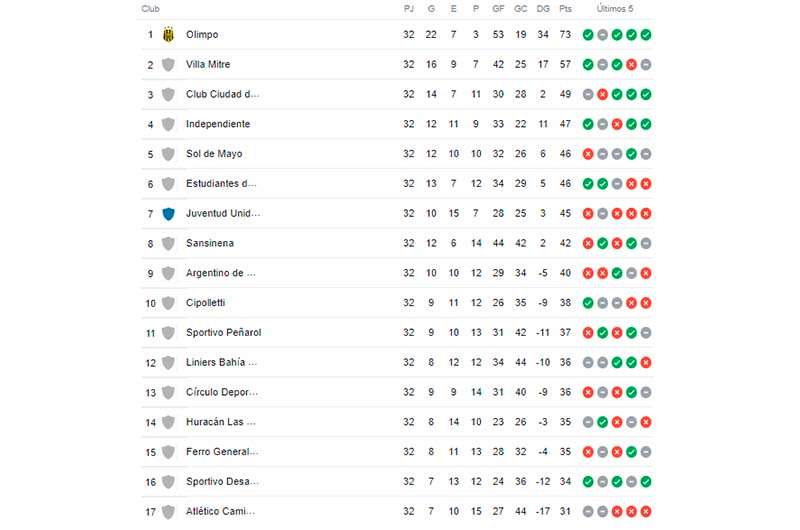Click gray shield next to Sansinena
The height and width of the screenshot is (530, 800).
click(x=168, y=243)
